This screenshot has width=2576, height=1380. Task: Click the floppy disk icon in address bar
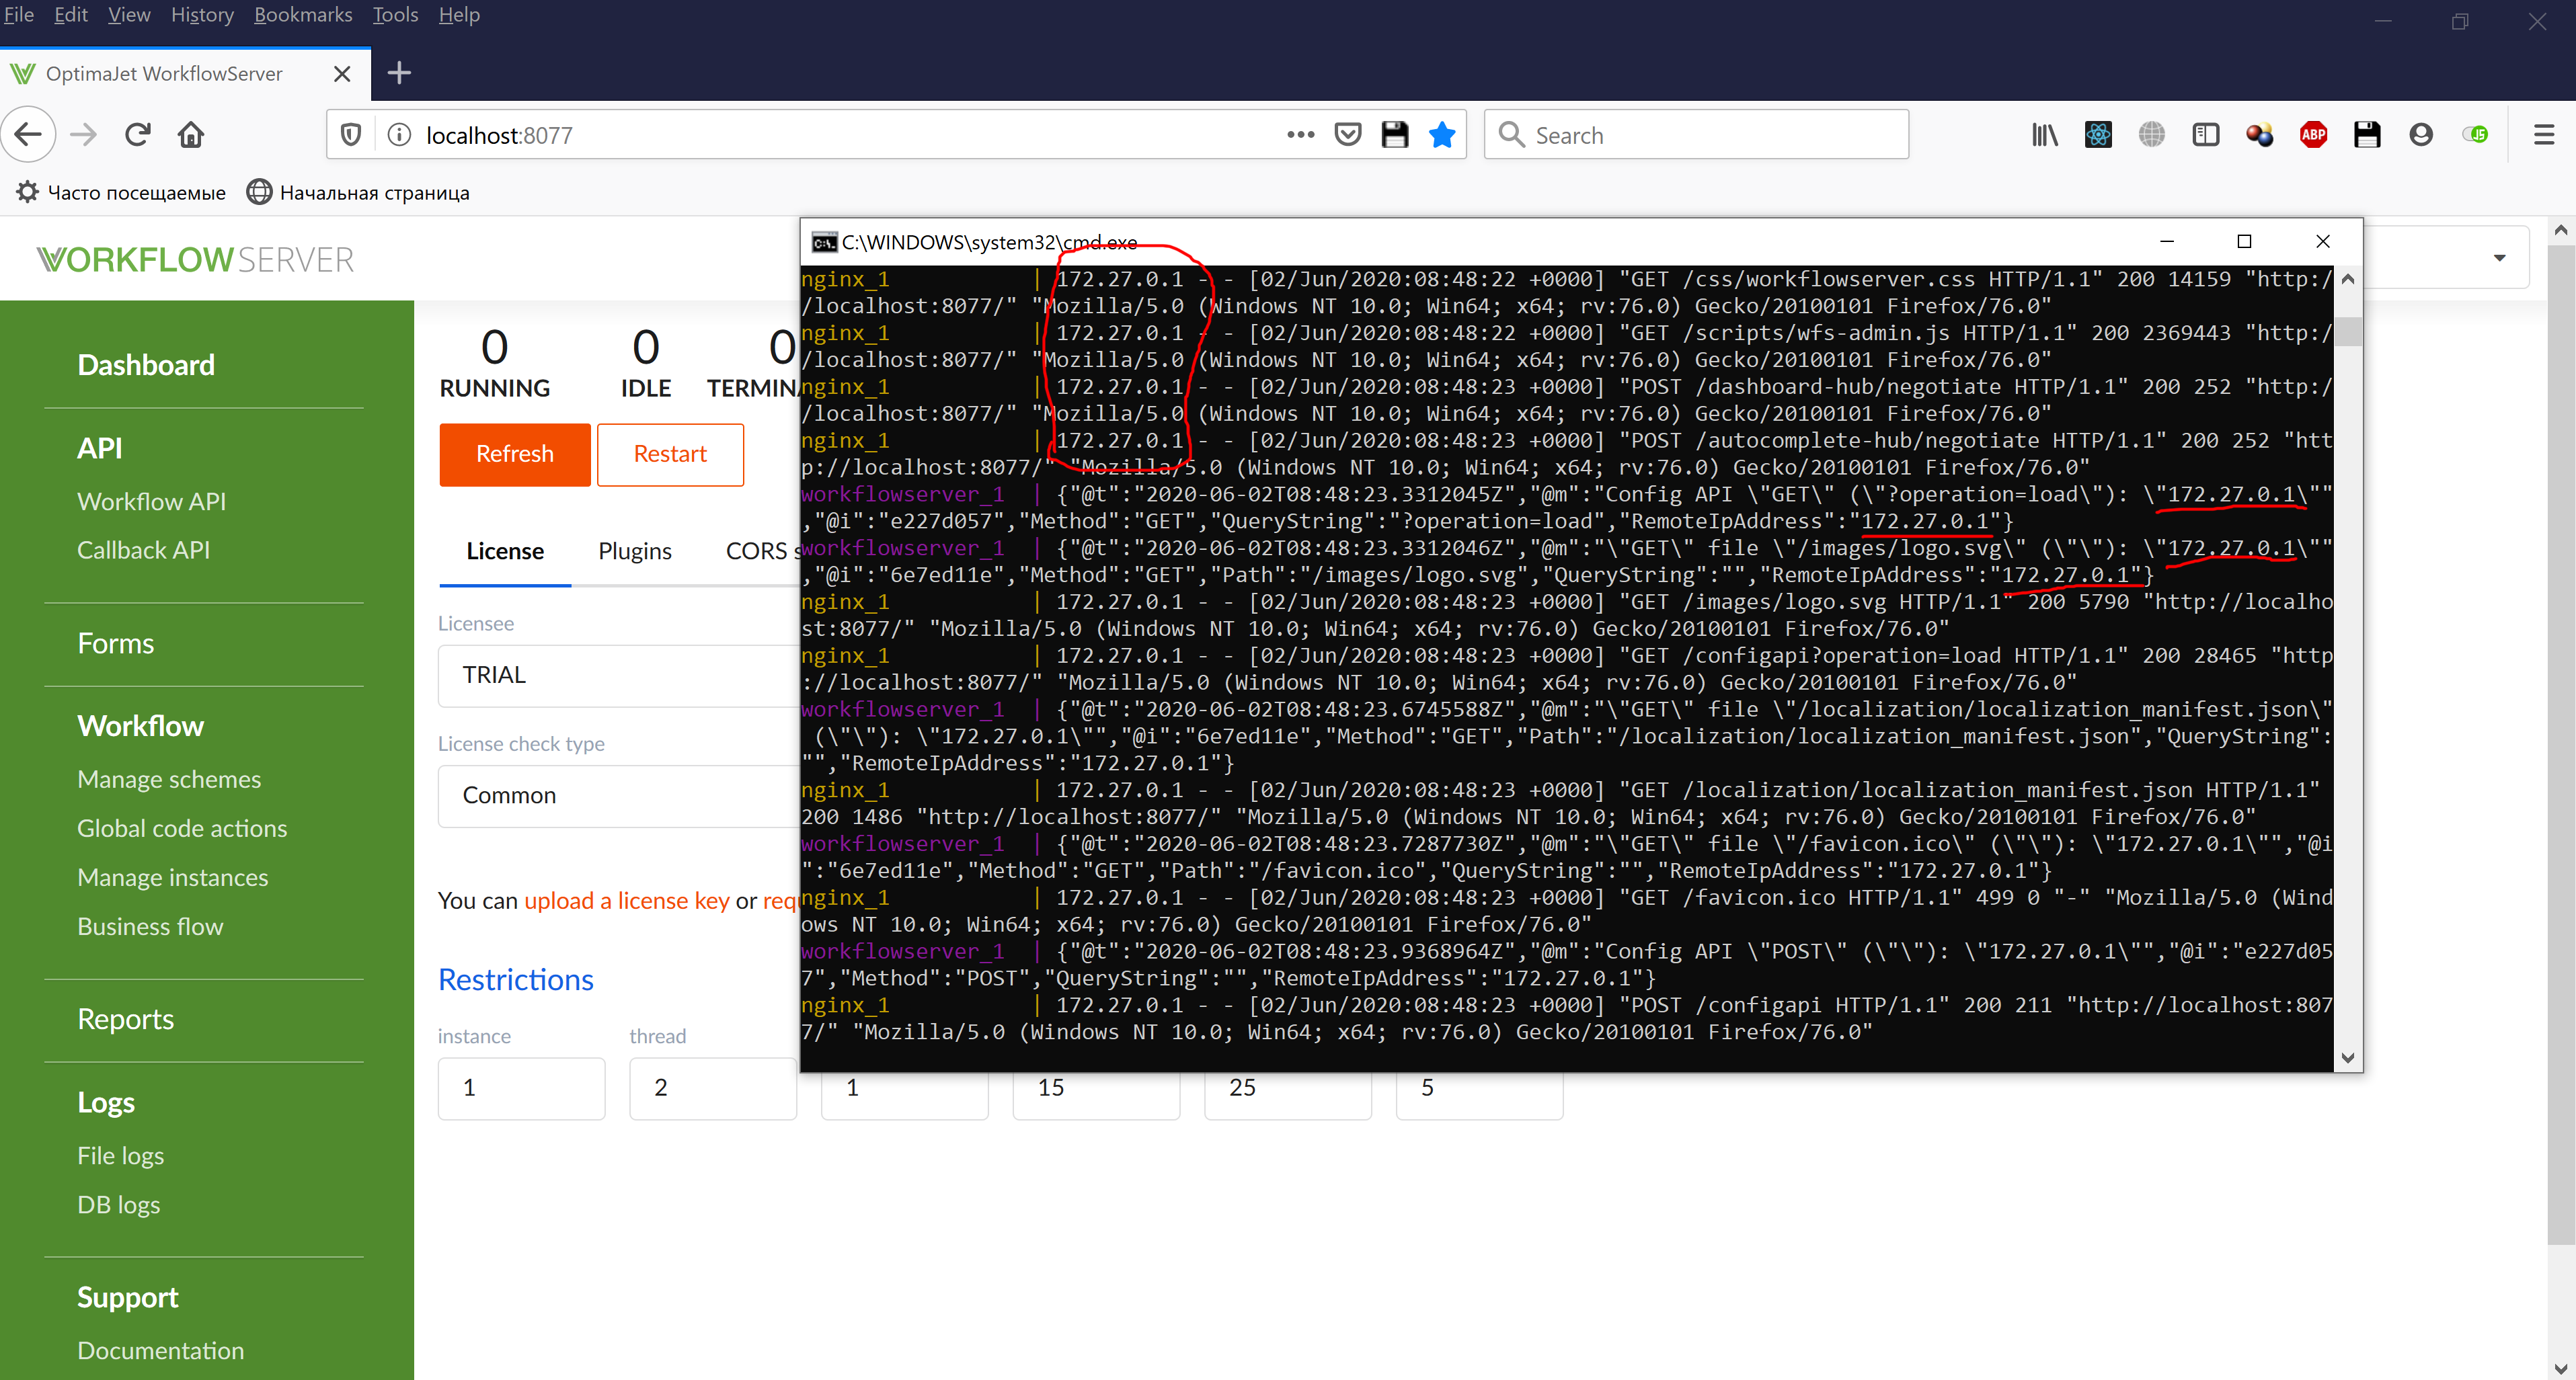click(x=1395, y=135)
